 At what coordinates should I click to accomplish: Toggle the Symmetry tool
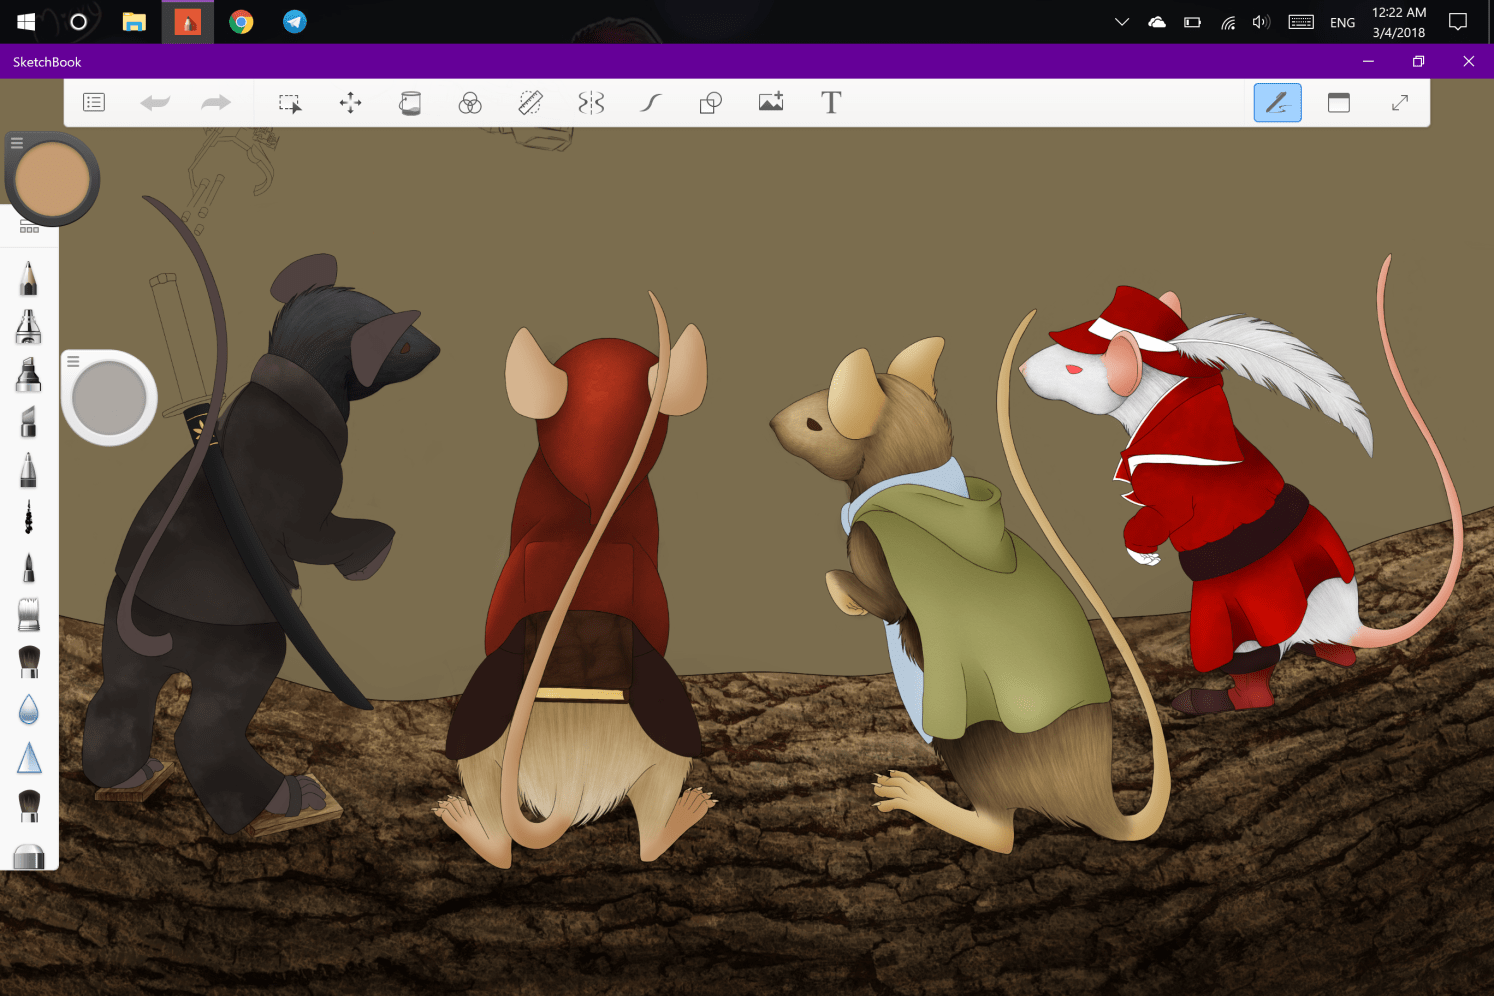(591, 103)
